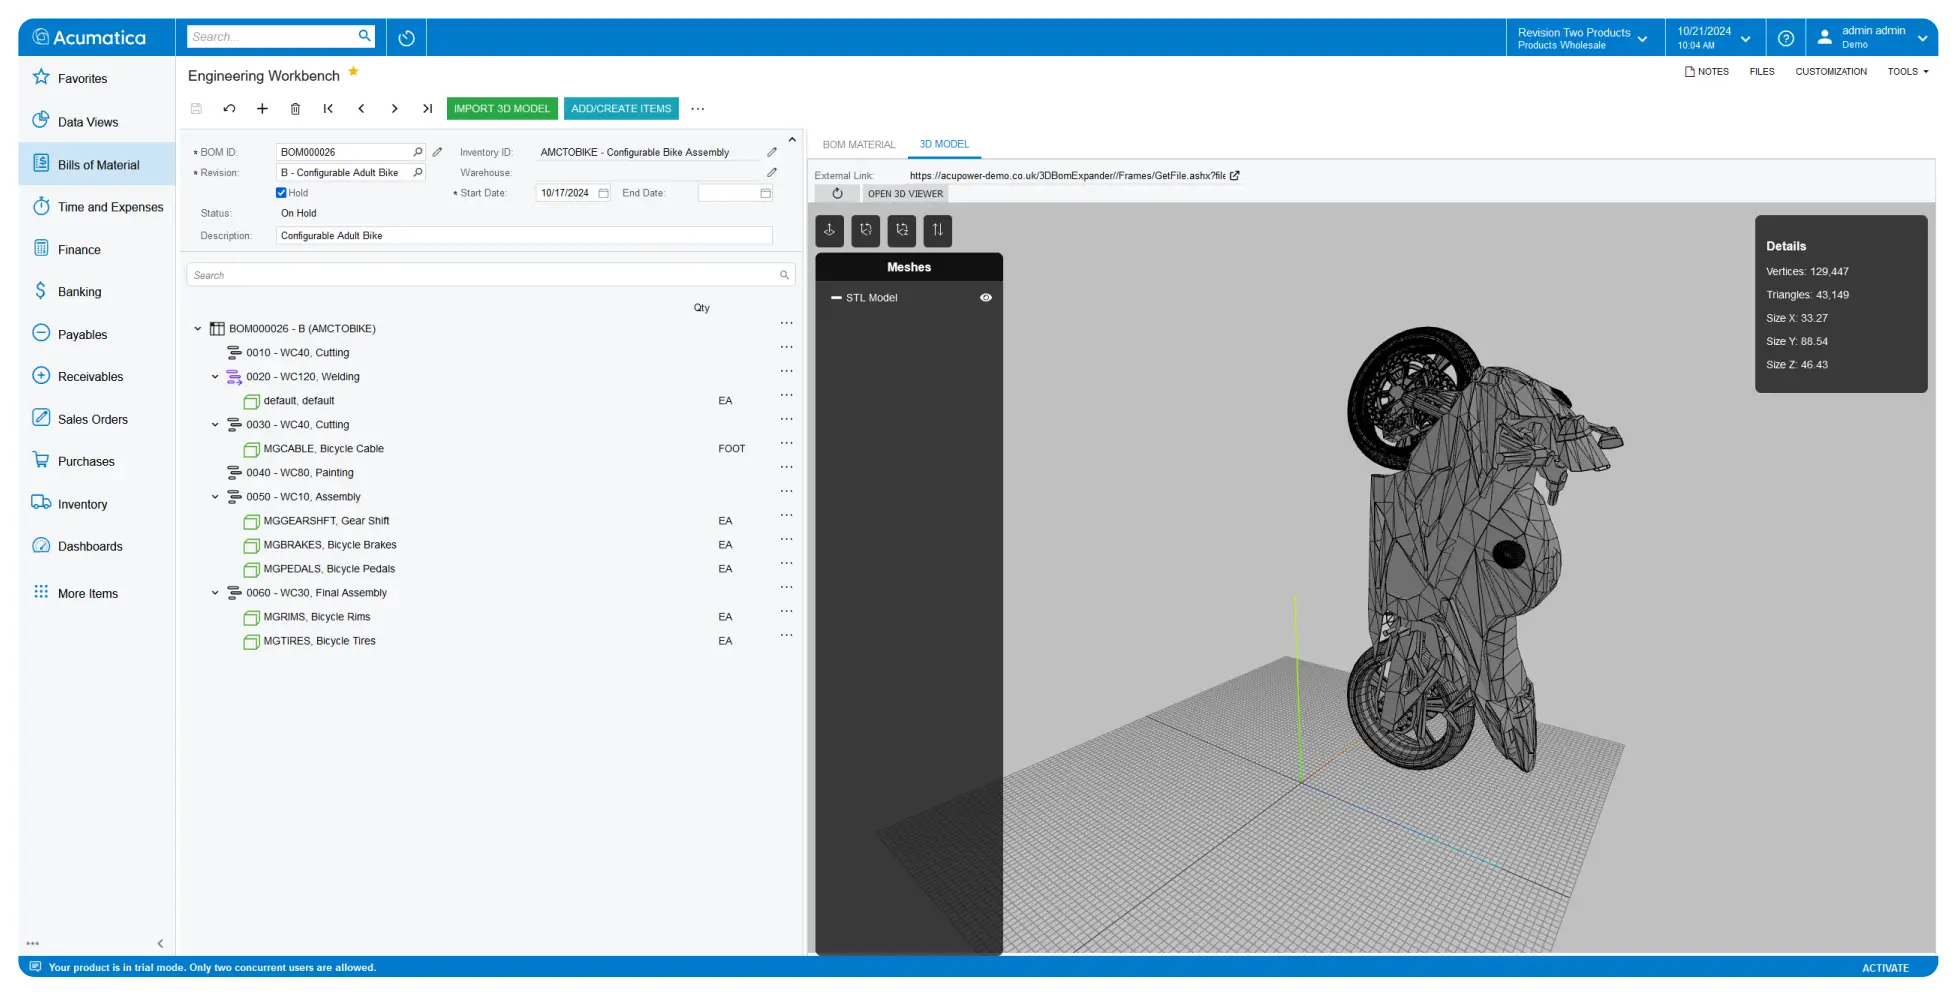Toggle visibility of the STL Model mesh
Screen dimensions: 1957x995
985,297
